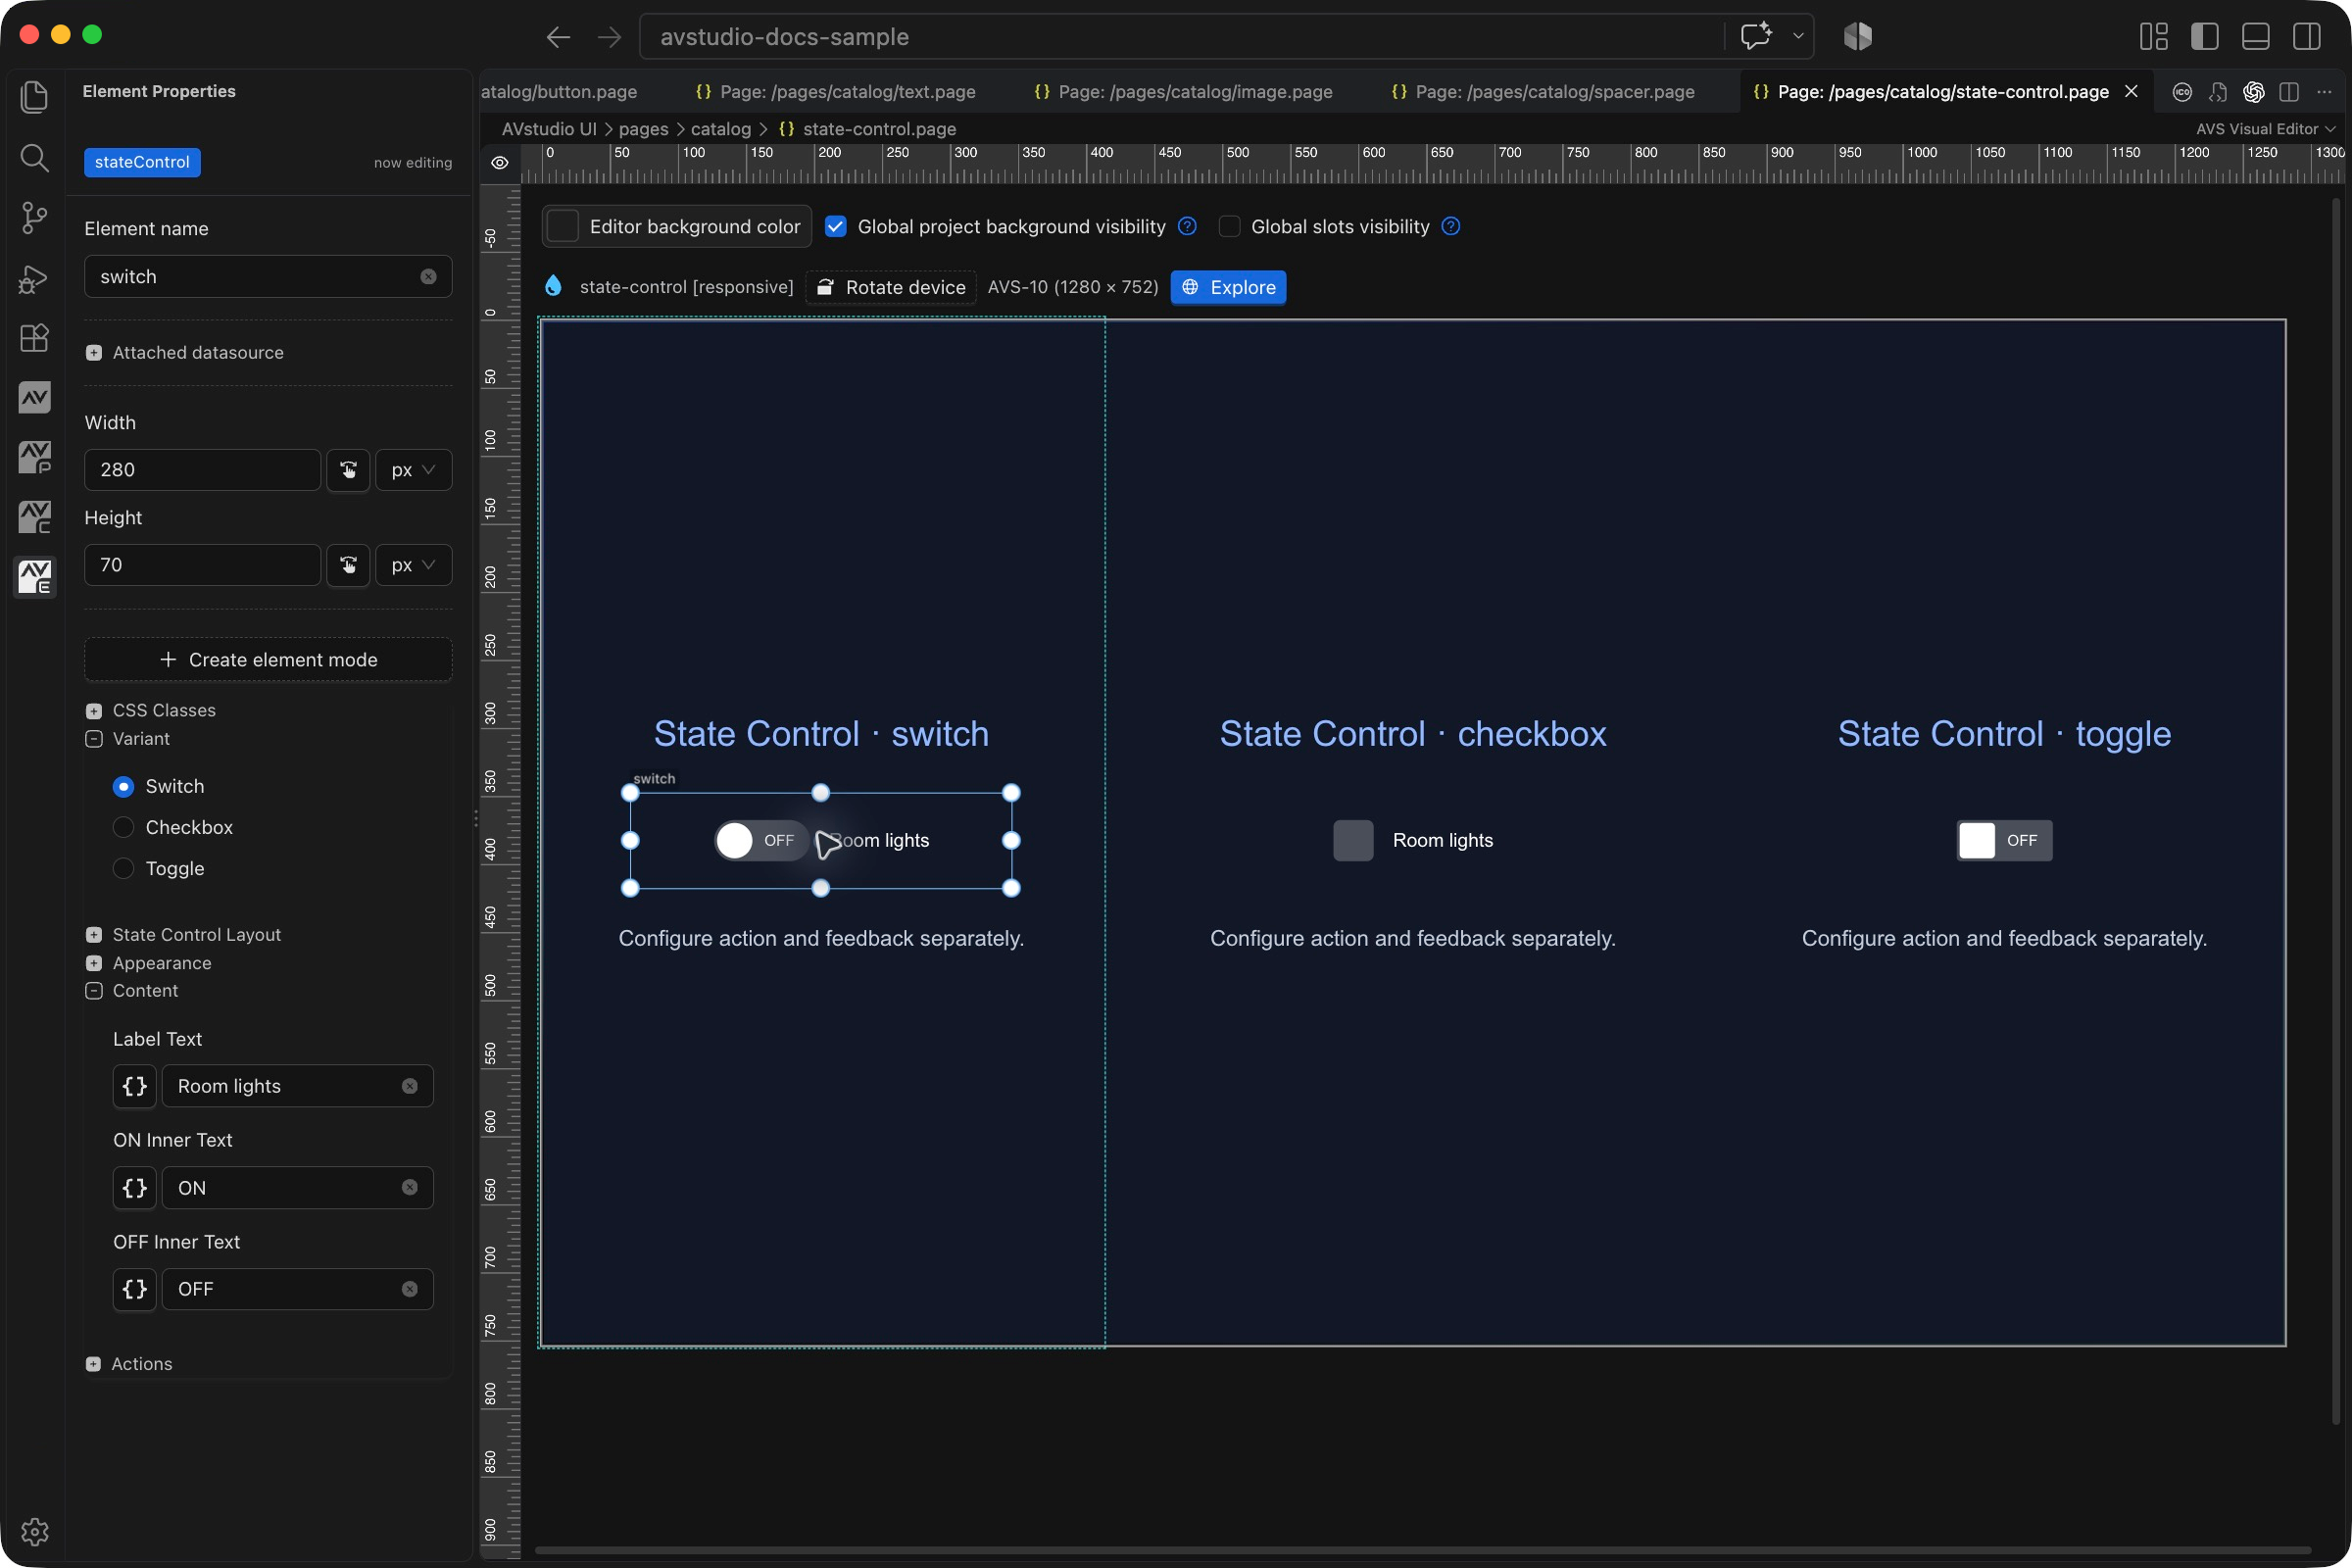The height and width of the screenshot is (1568, 2352).
Task: Open the Width unit px dropdown
Action: [x=413, y=470]
